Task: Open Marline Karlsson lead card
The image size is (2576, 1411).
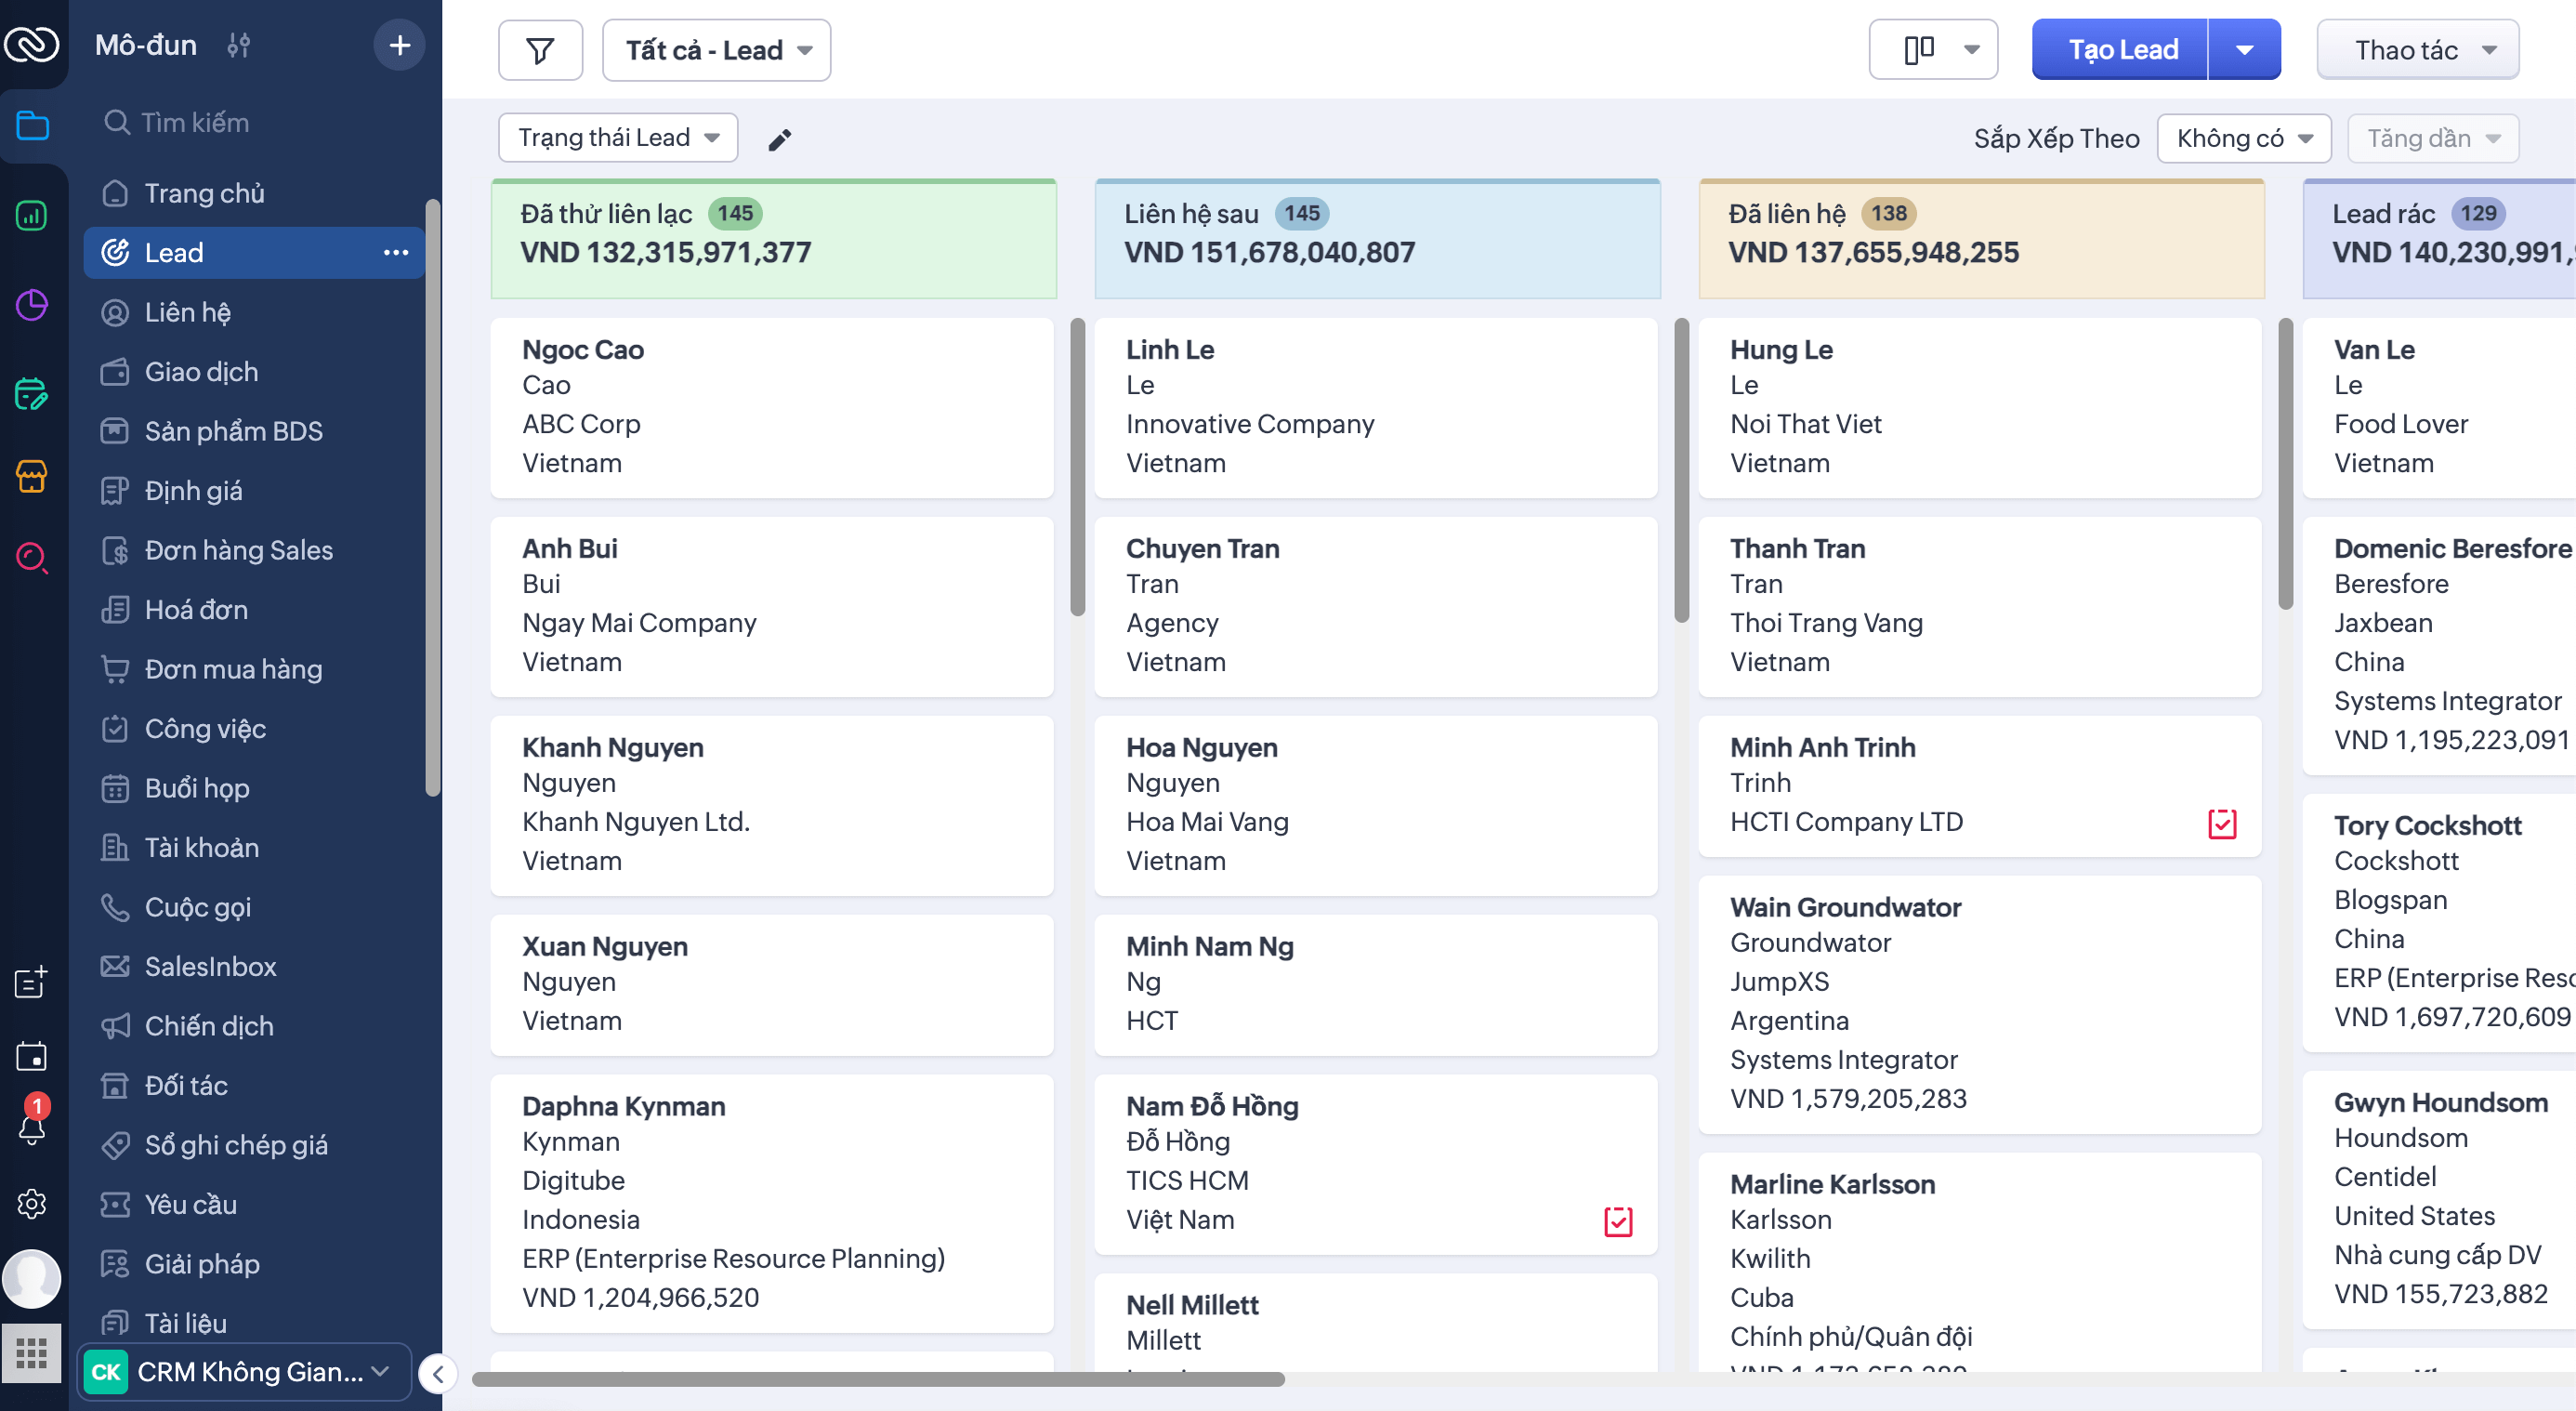Action: pyautogui.click(x=1980, y=1263)
